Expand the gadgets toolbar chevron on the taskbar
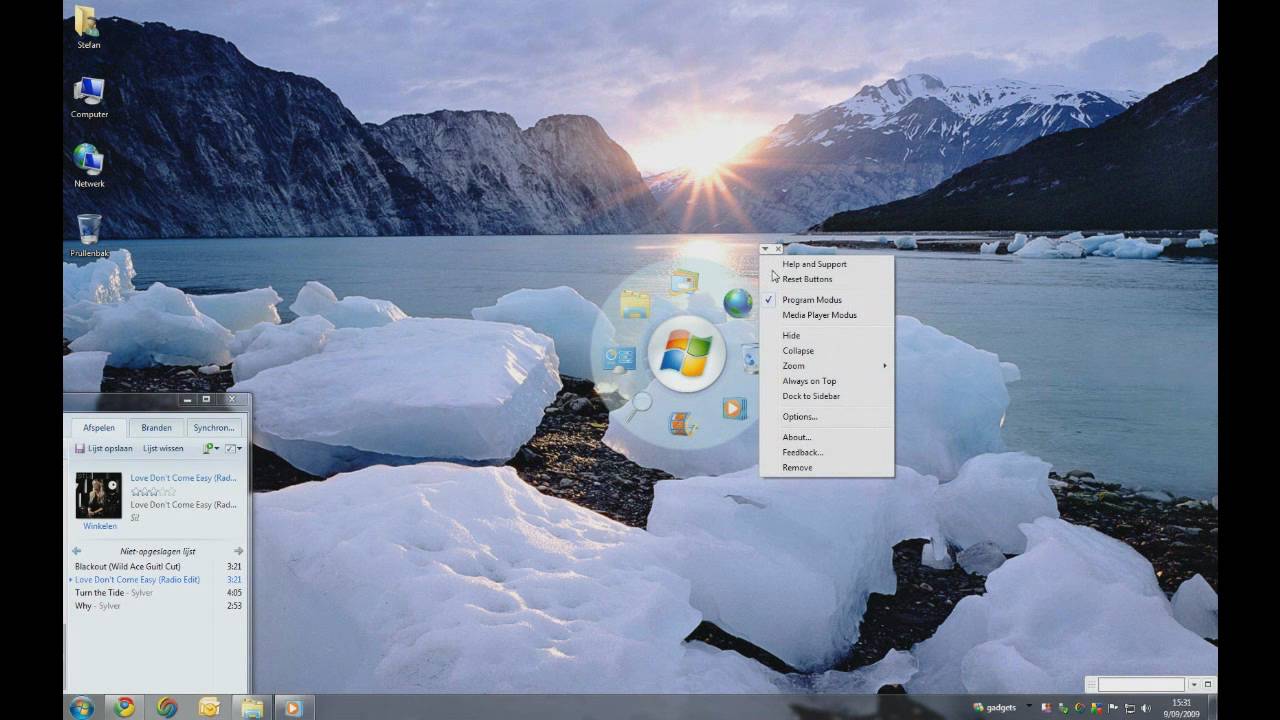The image size is (1280, 720). coord(1029,708)
